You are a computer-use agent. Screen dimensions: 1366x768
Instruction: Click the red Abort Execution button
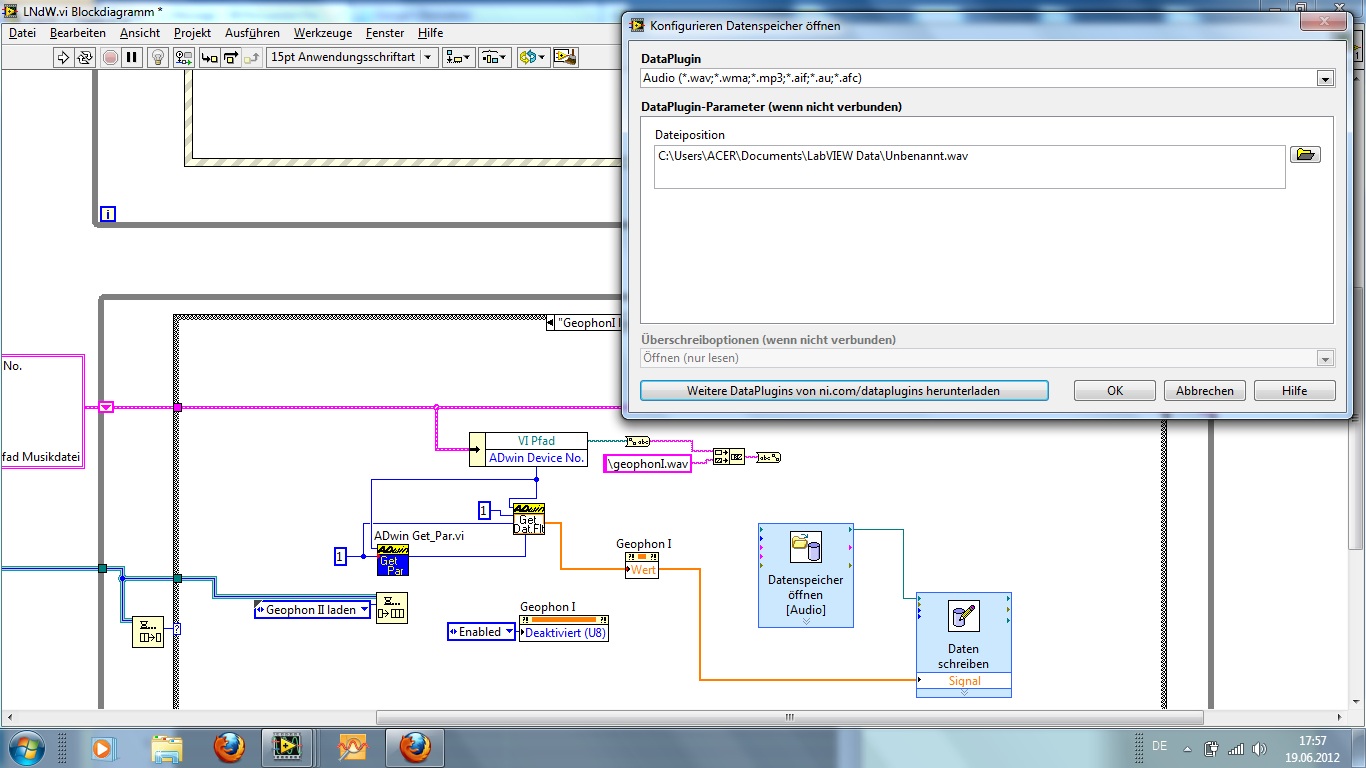(110, 58)
